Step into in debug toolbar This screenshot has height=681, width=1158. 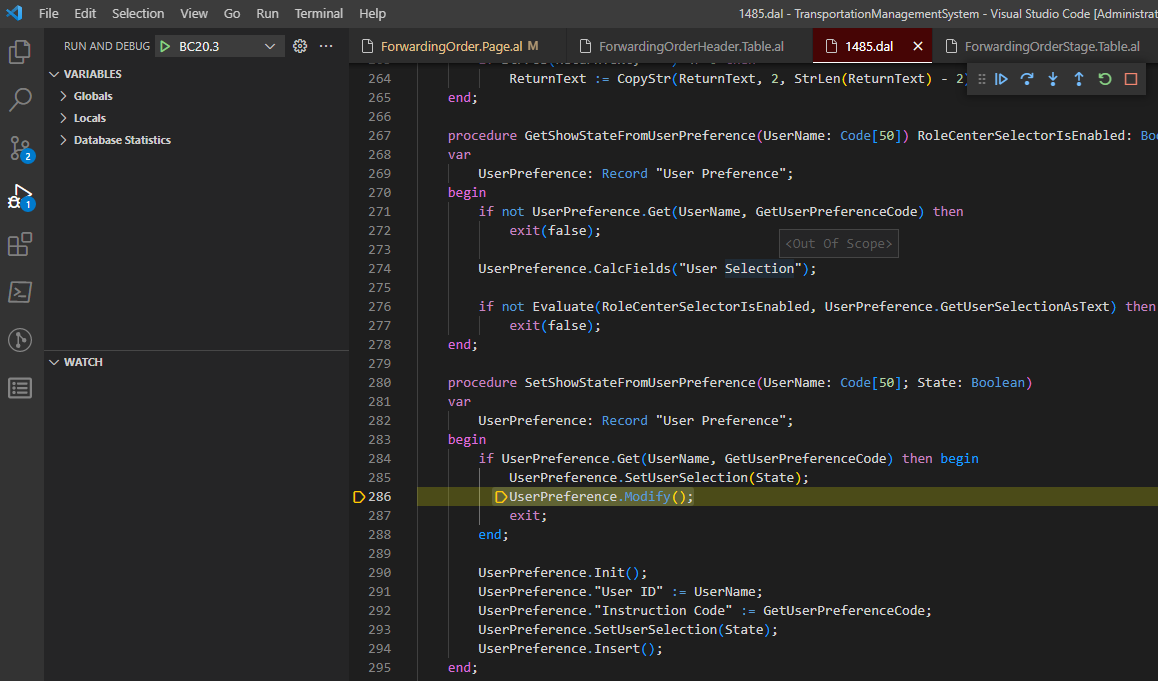(1053, 79)
